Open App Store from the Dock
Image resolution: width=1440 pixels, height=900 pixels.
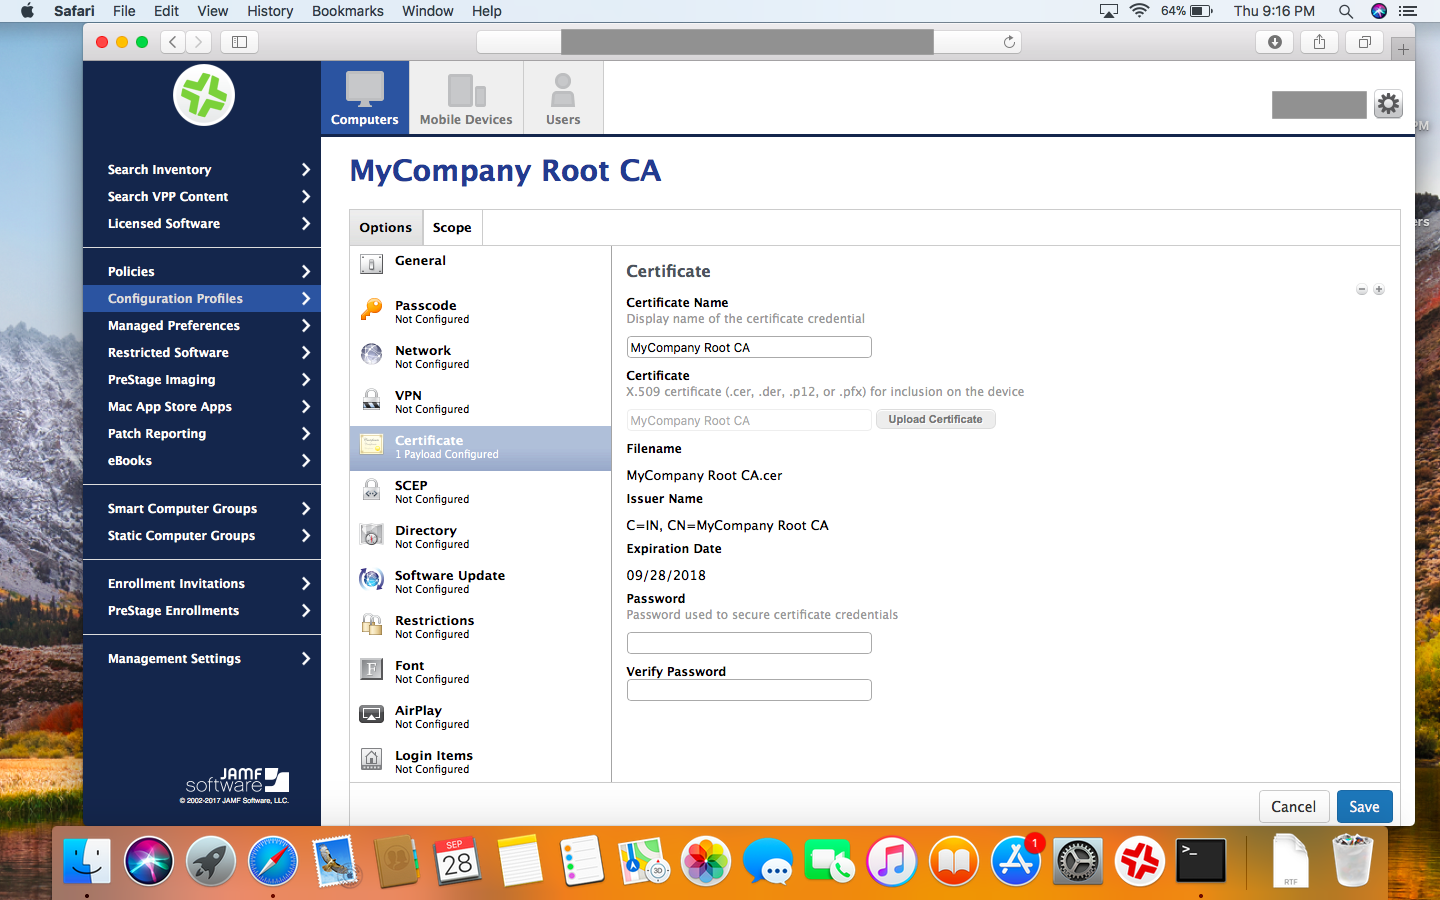point(1016,861)
